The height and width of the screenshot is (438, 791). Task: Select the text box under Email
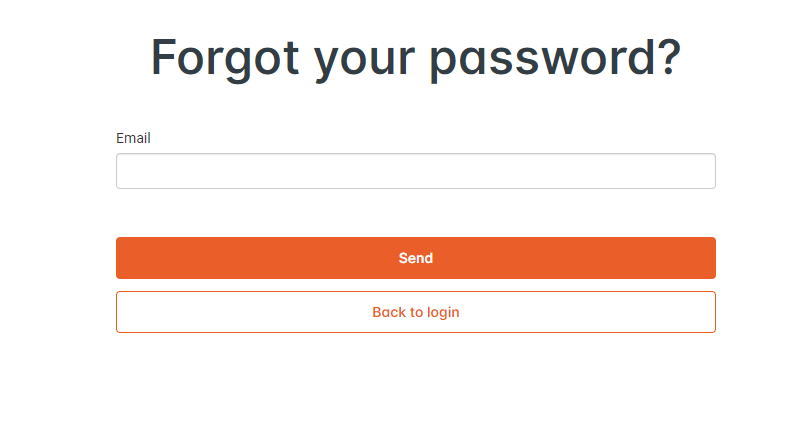pos(415,171)
